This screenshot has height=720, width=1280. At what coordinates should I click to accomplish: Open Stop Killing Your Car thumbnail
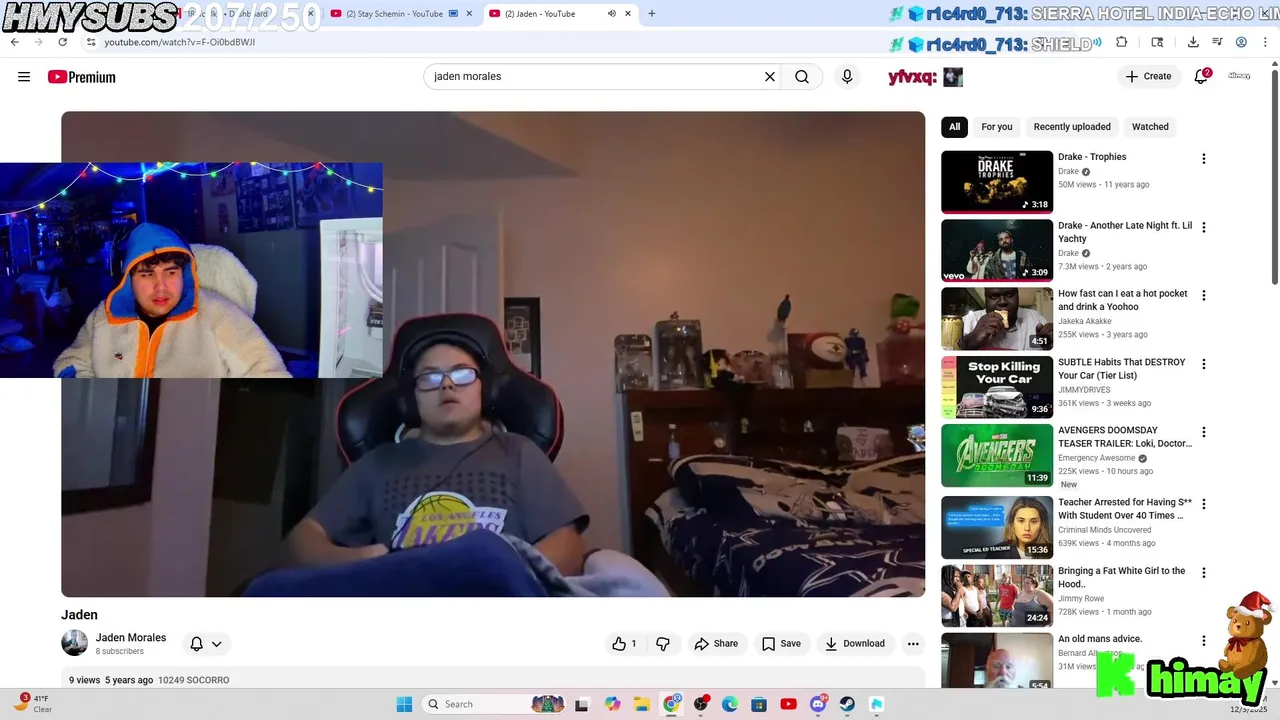point(997,387)
